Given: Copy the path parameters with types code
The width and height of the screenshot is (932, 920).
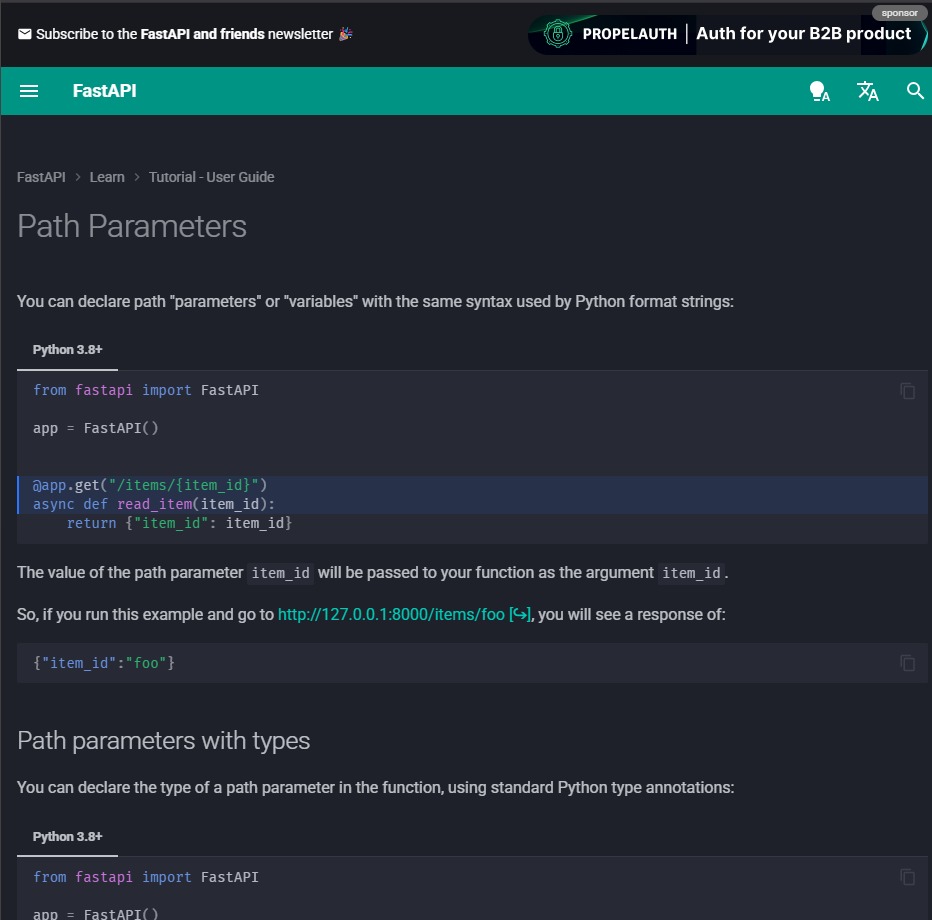Looking at the screenshot, I should 907,877.
